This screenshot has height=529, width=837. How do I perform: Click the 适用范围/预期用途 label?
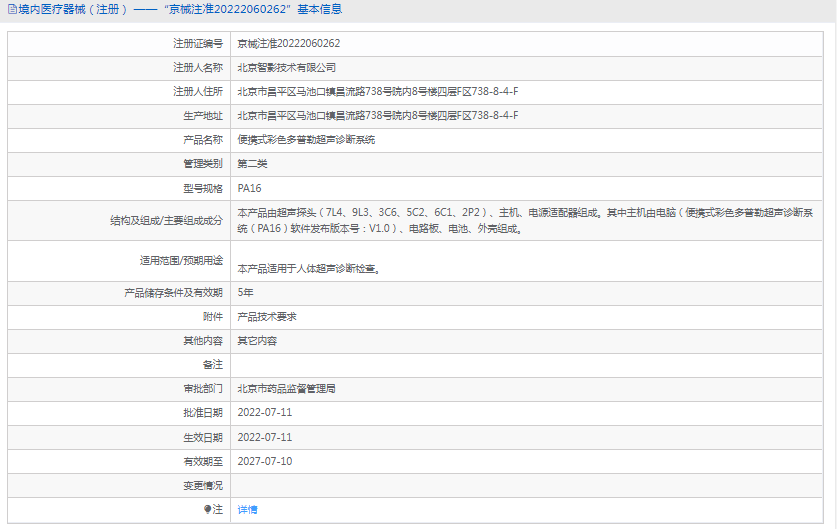(x=181, y=260)
